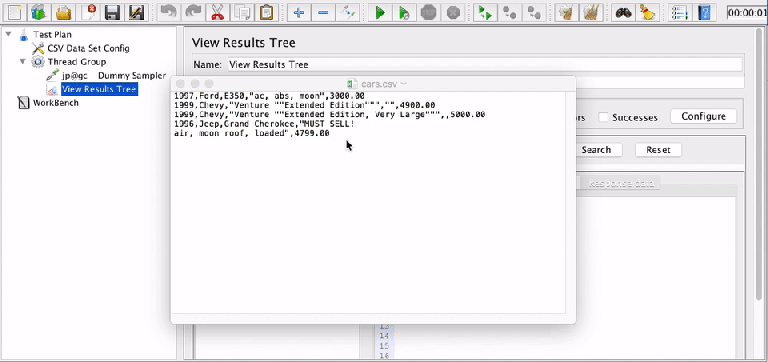
Task: Select View Results Tree in the tree
Action: pos(99,89)
